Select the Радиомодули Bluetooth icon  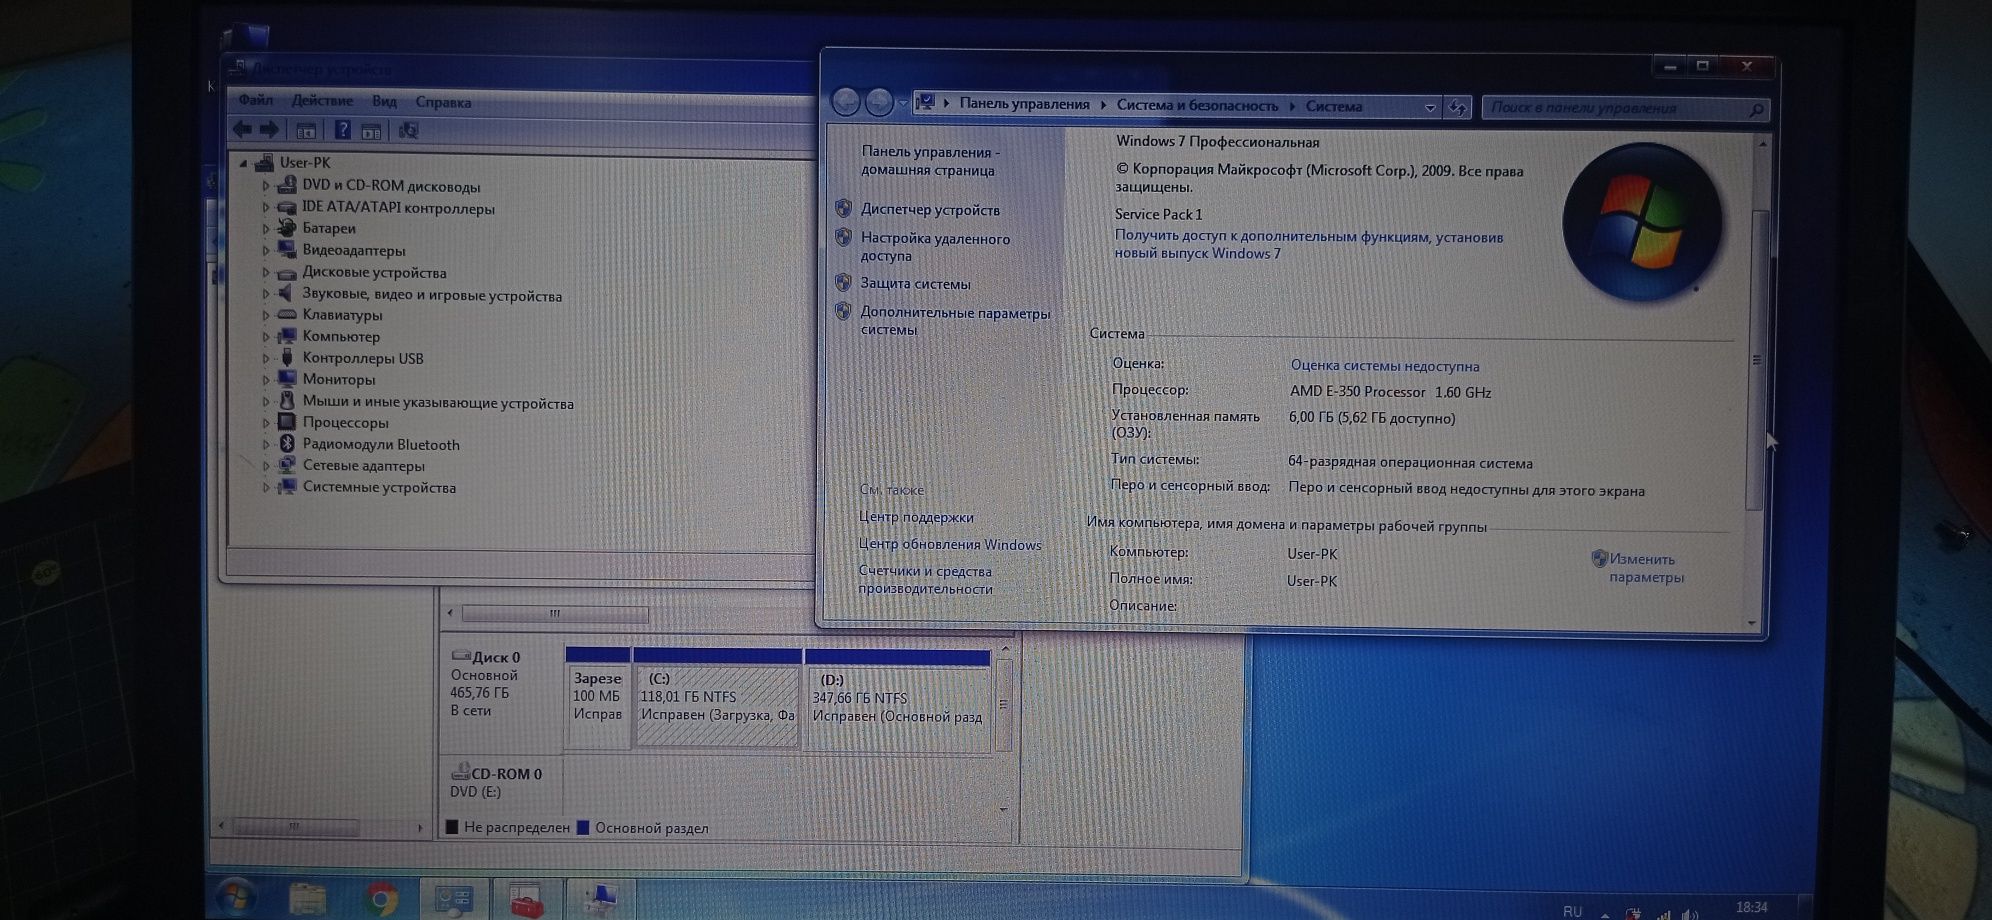pos(287,443)
